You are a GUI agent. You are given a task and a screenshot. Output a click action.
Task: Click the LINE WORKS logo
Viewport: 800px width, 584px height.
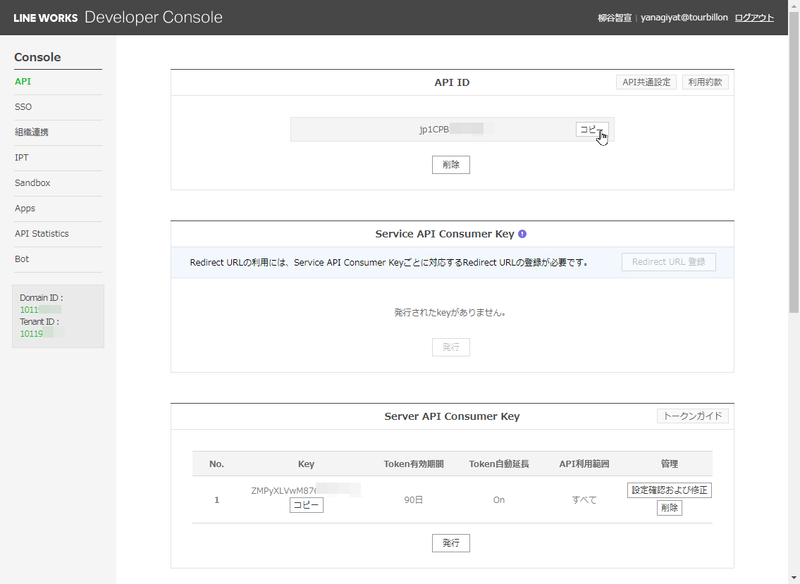(45, 18)
